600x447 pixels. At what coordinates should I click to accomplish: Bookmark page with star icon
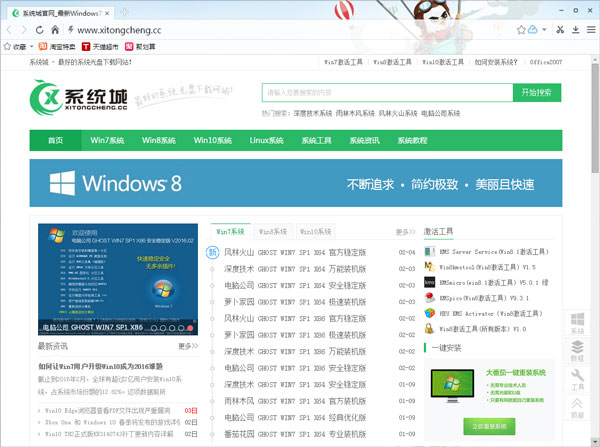tap(521, 29)
